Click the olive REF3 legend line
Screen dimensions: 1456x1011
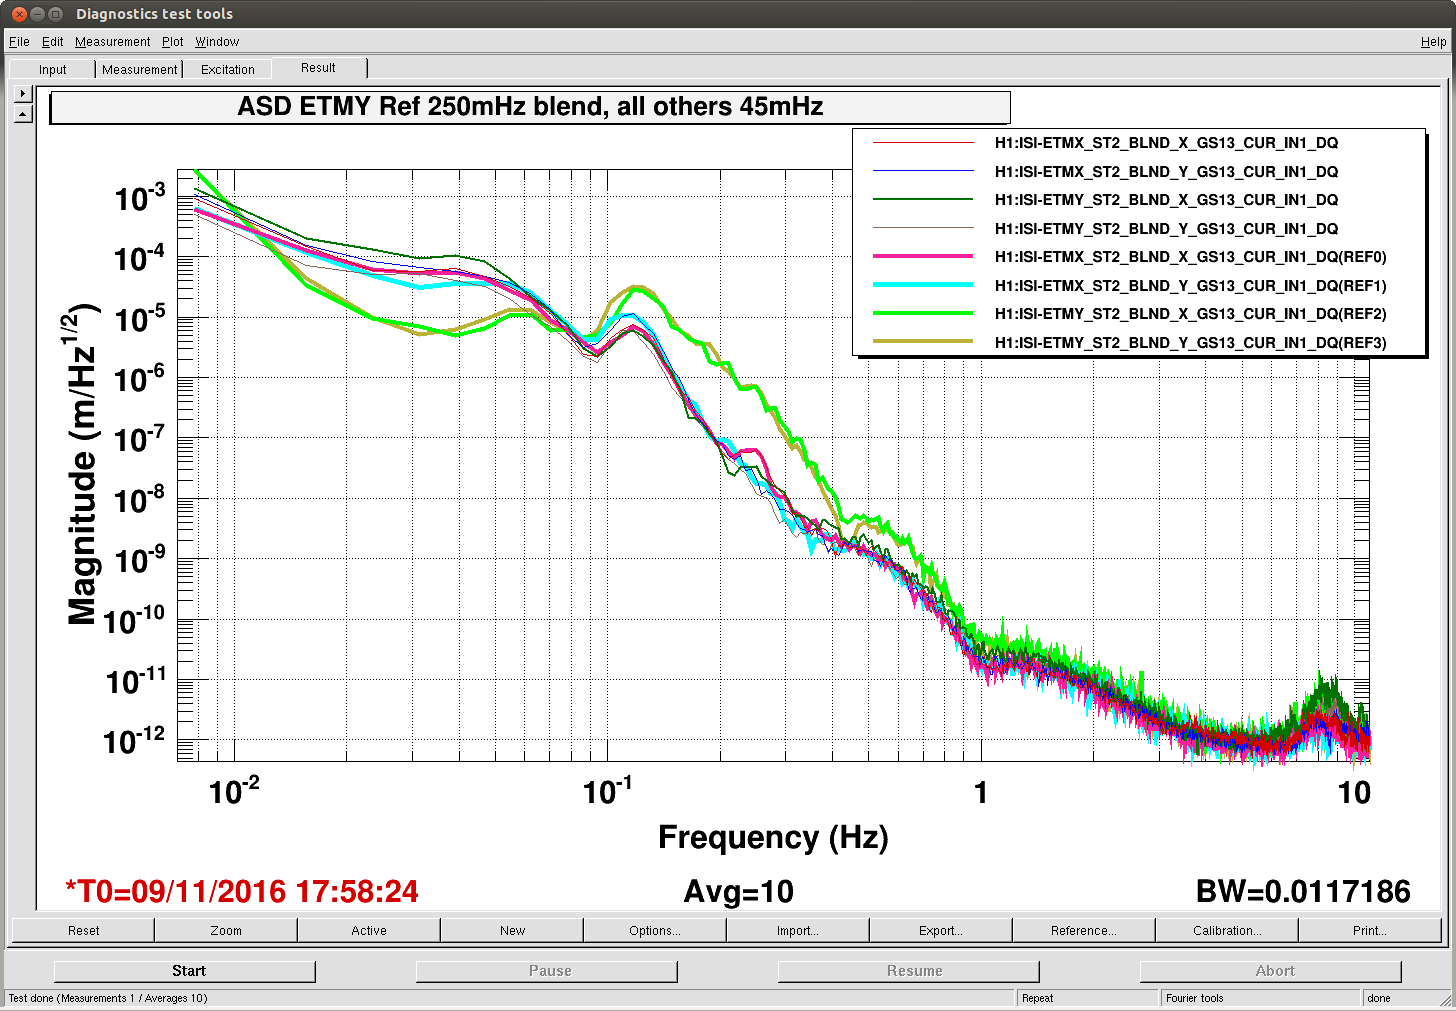pos(923,342)
